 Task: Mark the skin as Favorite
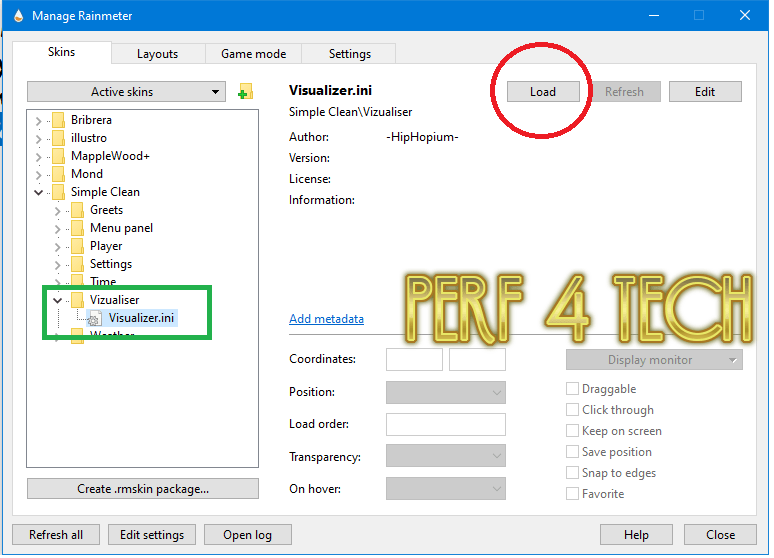pos(573,494)
